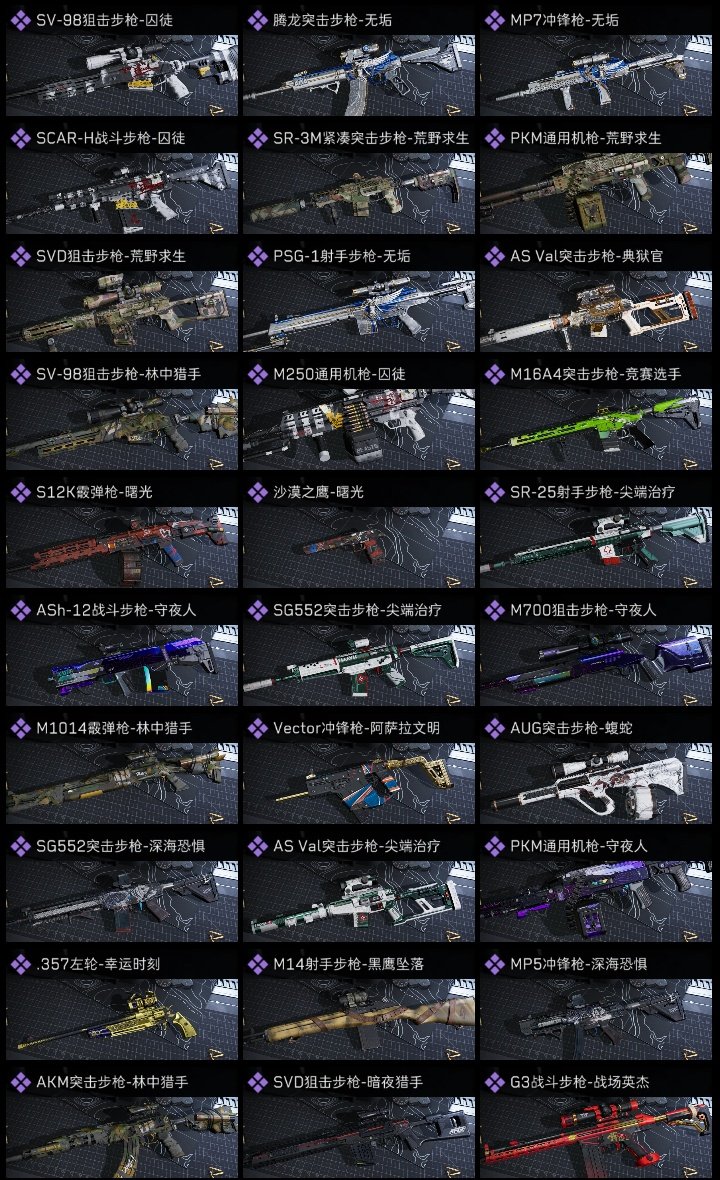Image resolution: width=720 pixels, height=1180 pixels.
Task: Open the S12K霰弹枪-曙光 weapon preview
Action: [122, 546]
